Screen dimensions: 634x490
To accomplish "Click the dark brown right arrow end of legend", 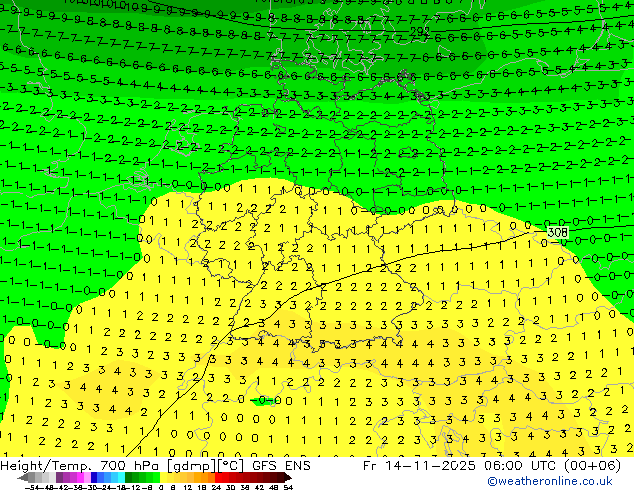I will pos(288,478).
